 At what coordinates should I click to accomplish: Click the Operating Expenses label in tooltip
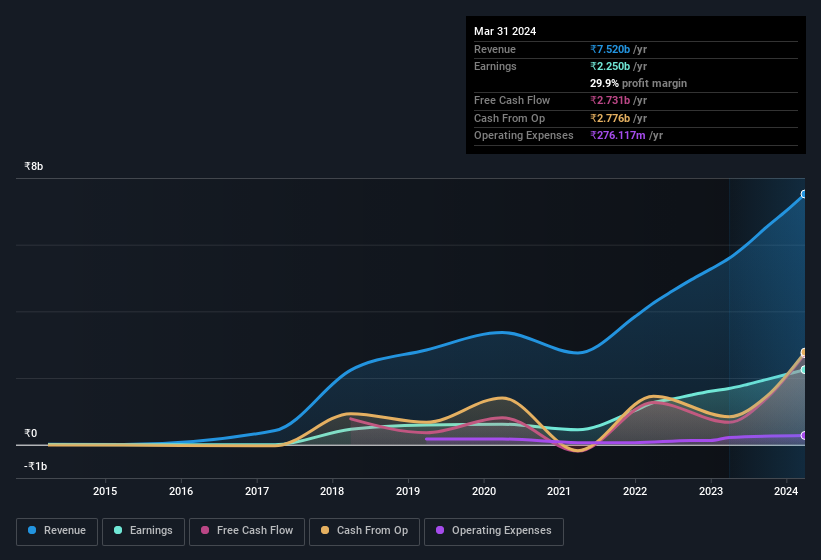click(x=524, y=136)
